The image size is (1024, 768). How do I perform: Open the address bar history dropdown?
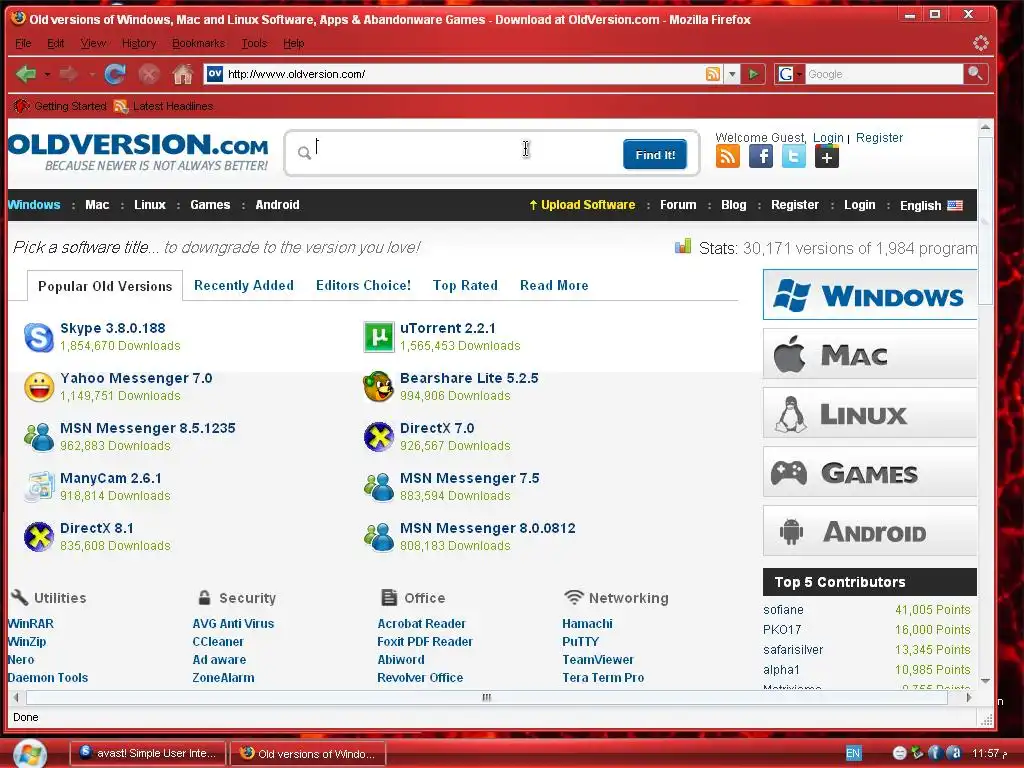pos(732,74)
